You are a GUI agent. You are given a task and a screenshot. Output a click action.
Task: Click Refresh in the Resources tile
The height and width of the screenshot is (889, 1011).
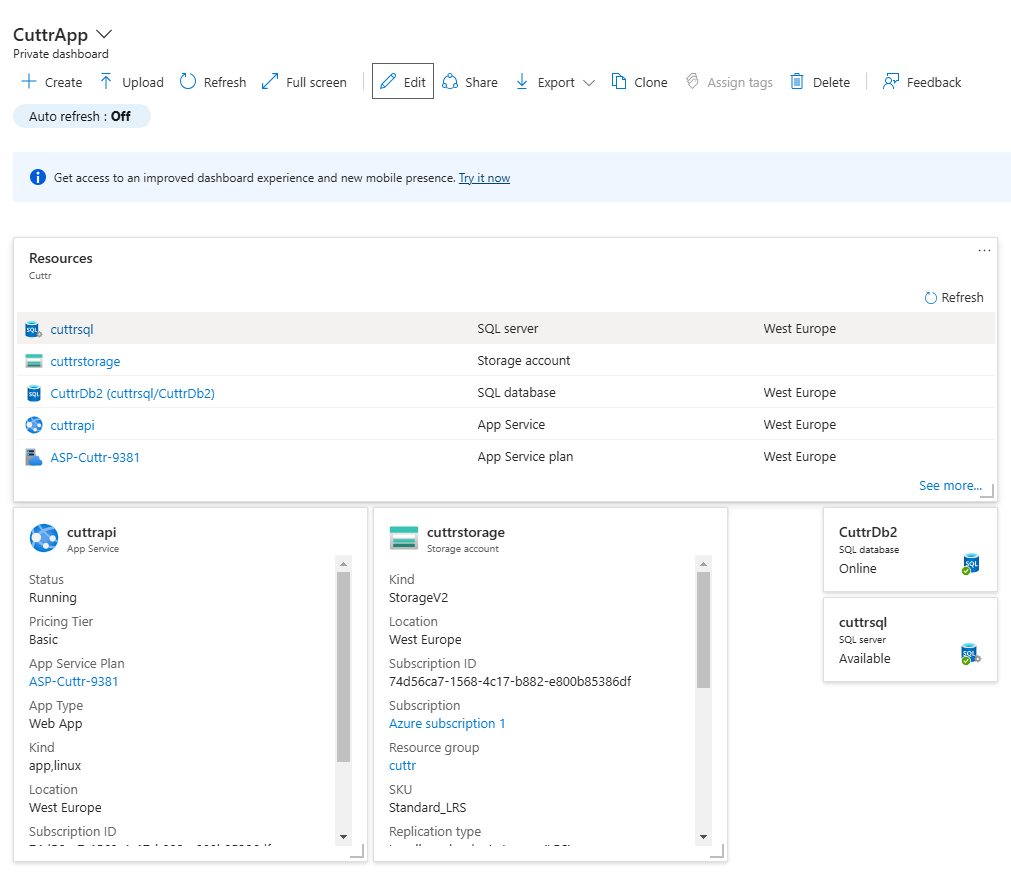click(x=954, y=298)
